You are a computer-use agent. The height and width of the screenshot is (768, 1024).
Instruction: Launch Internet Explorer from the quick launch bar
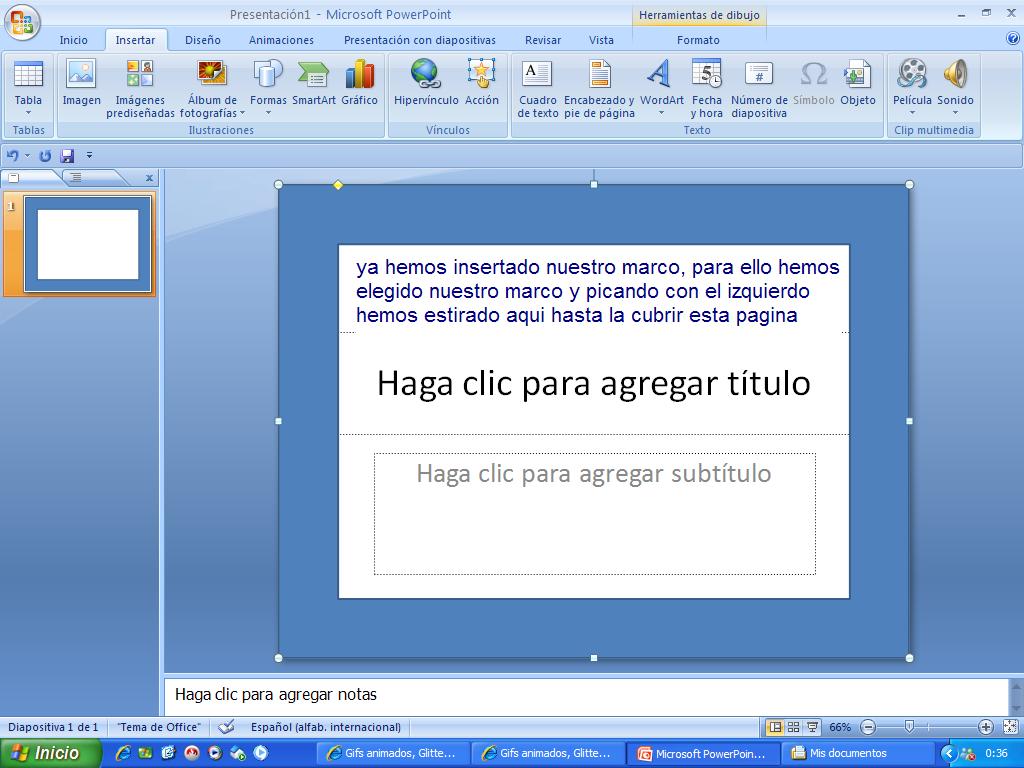coord(122,753)
